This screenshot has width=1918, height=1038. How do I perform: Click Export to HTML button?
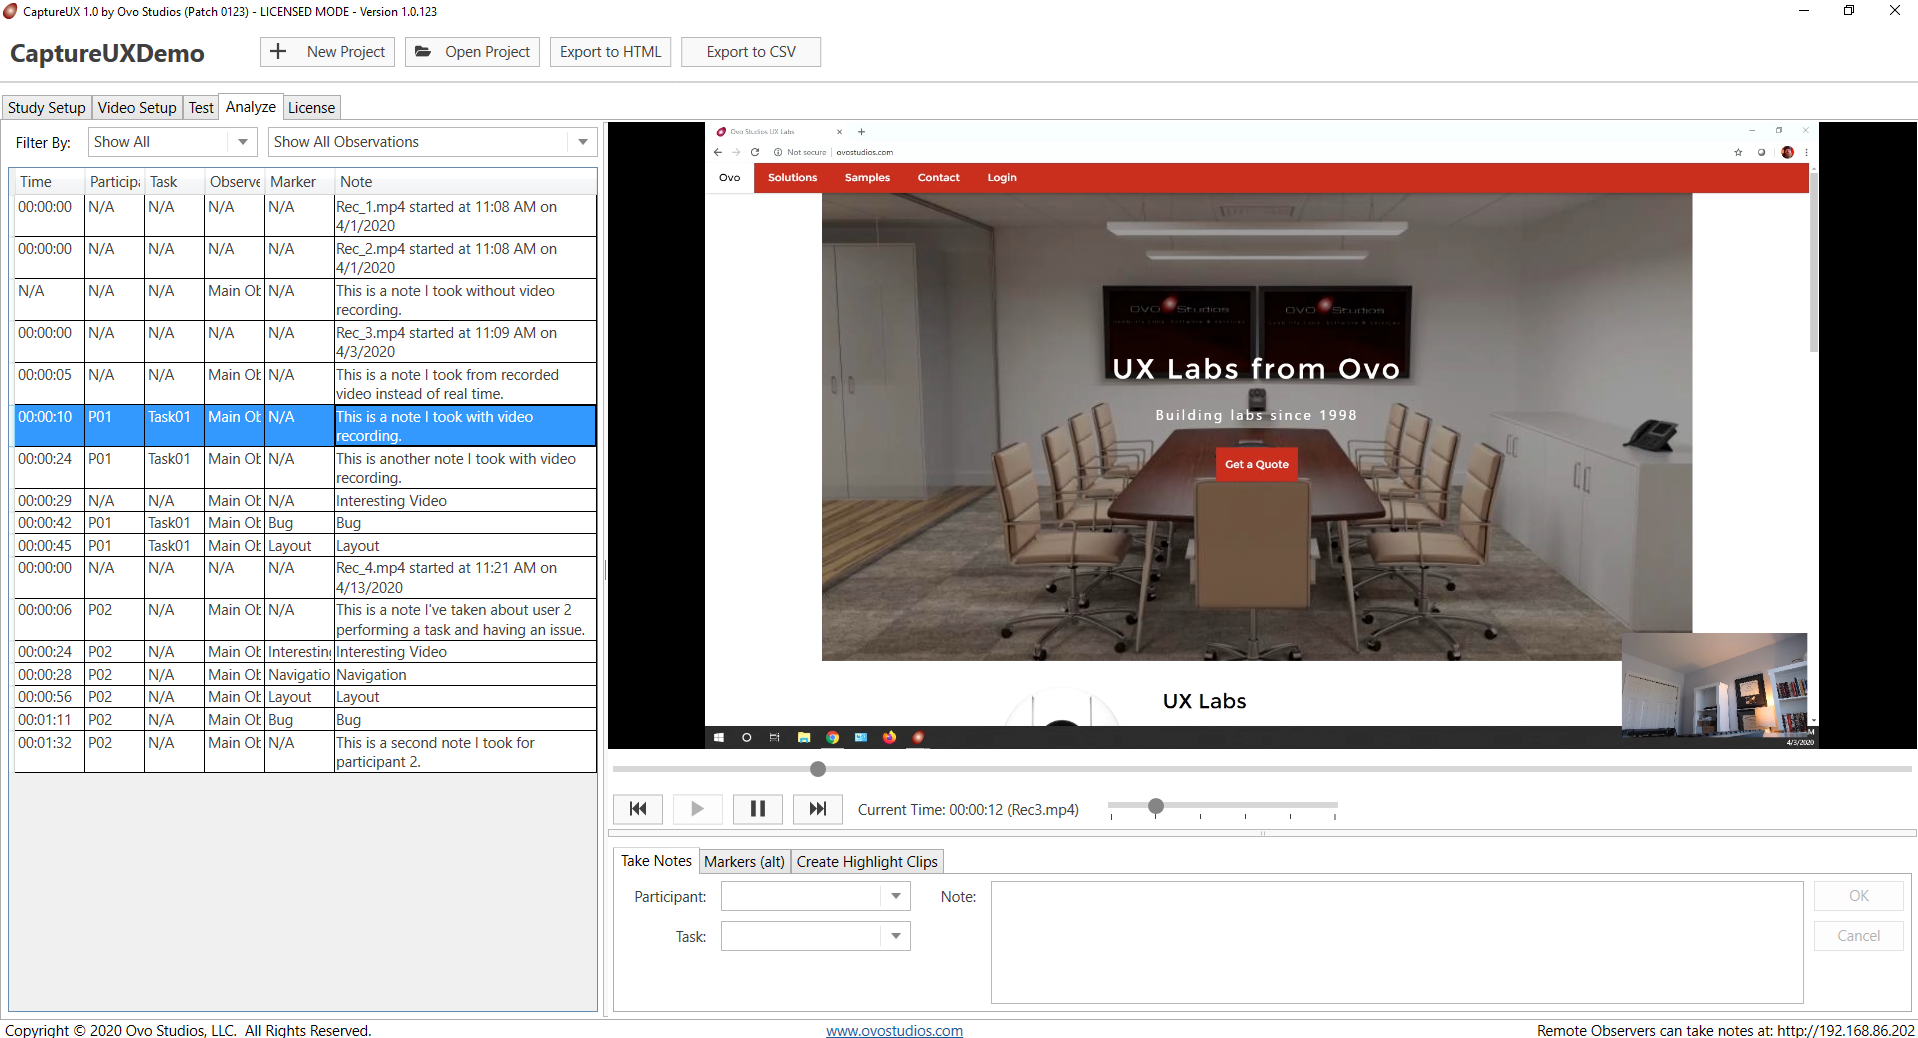click(610, 52)
